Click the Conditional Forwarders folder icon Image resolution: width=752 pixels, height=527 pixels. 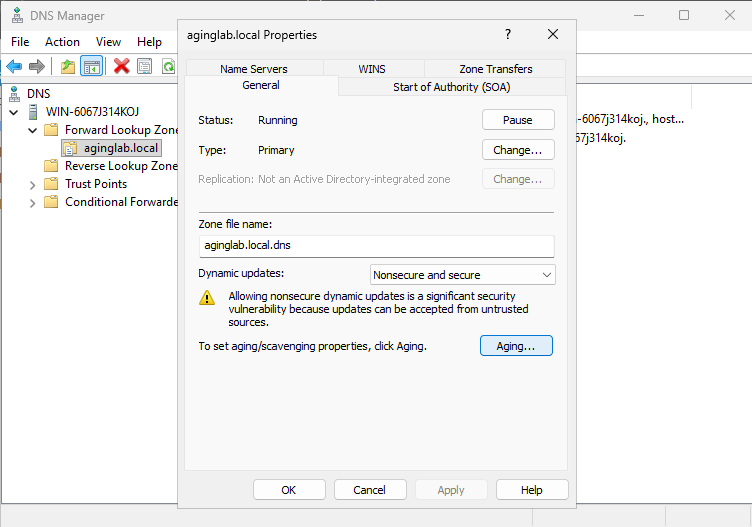click(x=51, y=202)
